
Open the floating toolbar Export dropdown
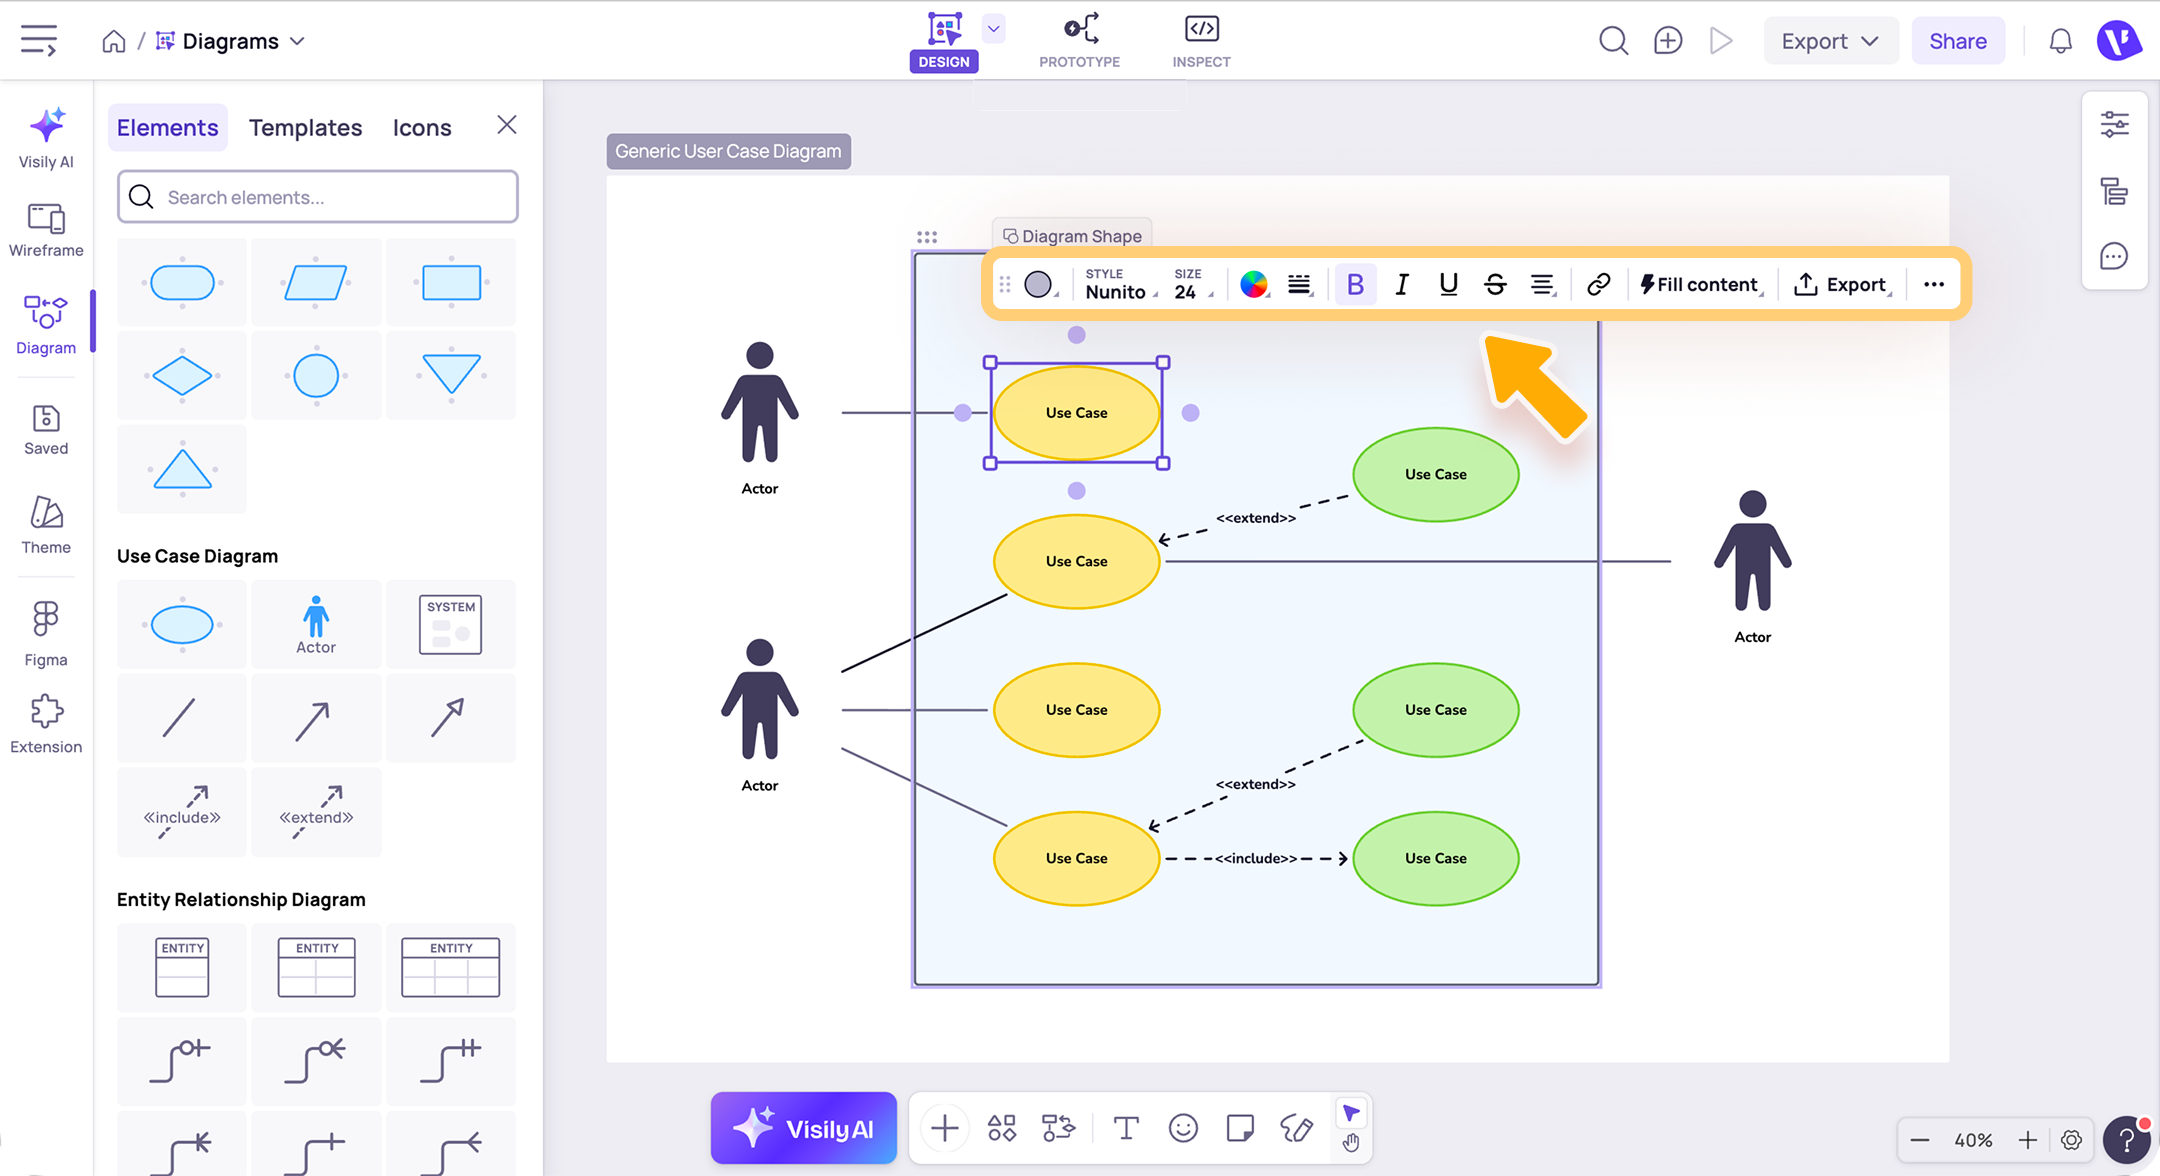pyautogui.click(x=1842, y=285)
